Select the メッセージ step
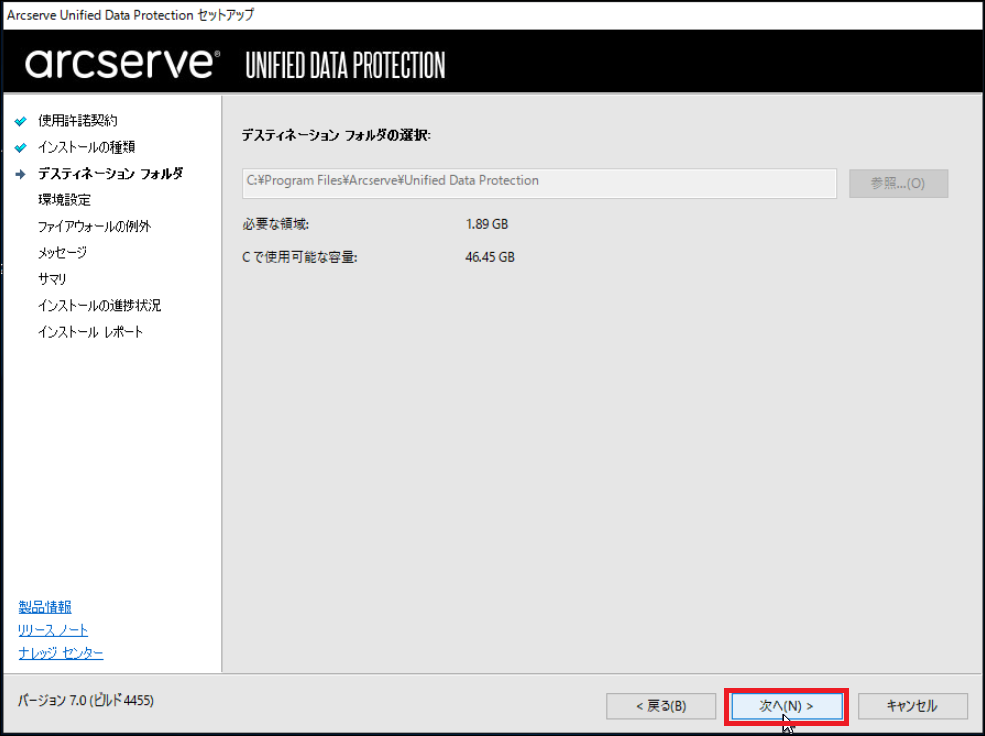Image resolution: width=985 pixels, height=736 pixels. coord(62,252)
